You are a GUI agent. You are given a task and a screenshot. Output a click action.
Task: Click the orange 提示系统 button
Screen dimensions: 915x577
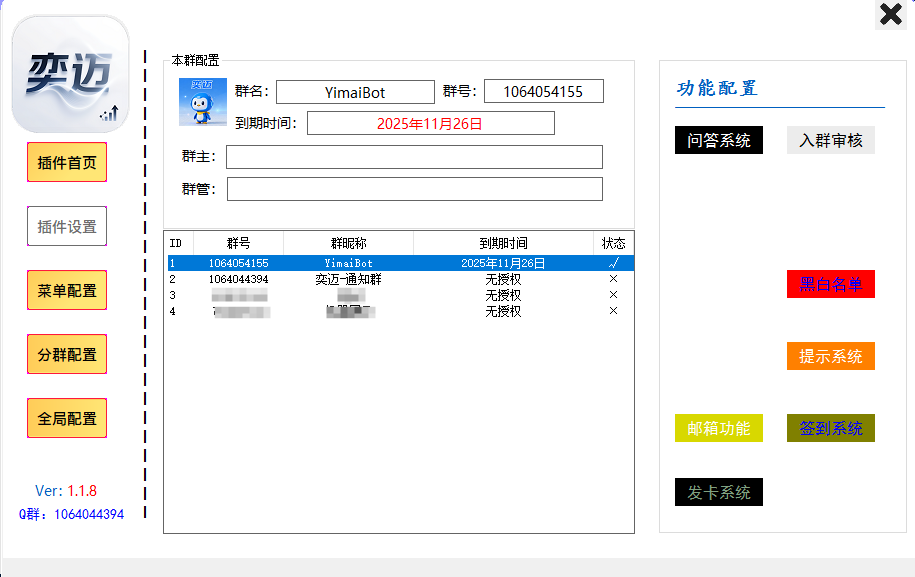pos(830,356)
